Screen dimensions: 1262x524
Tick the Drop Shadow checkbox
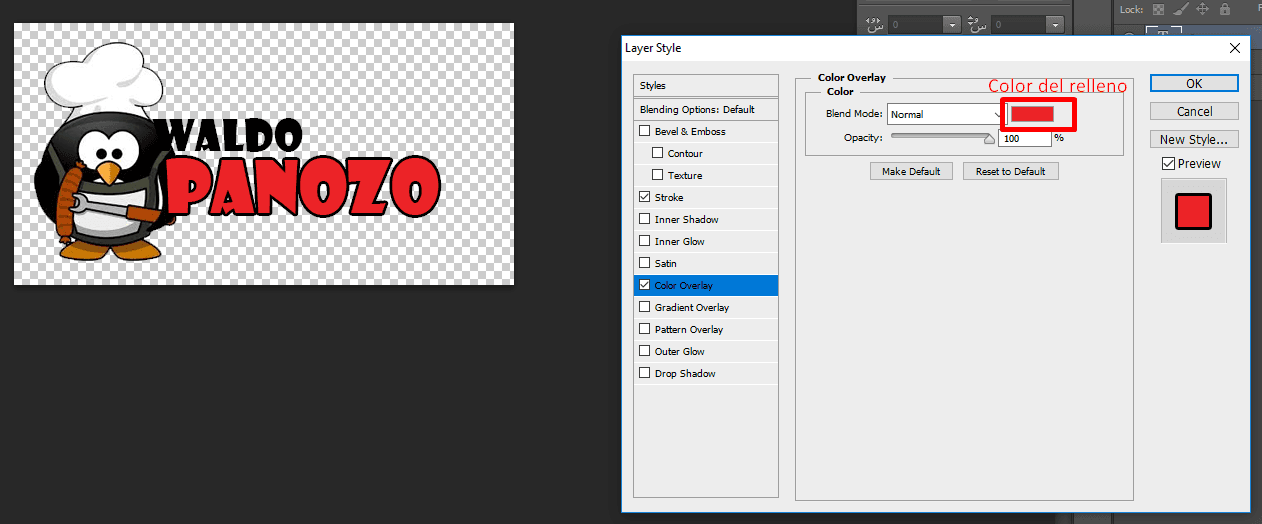[x=645, y=373]
